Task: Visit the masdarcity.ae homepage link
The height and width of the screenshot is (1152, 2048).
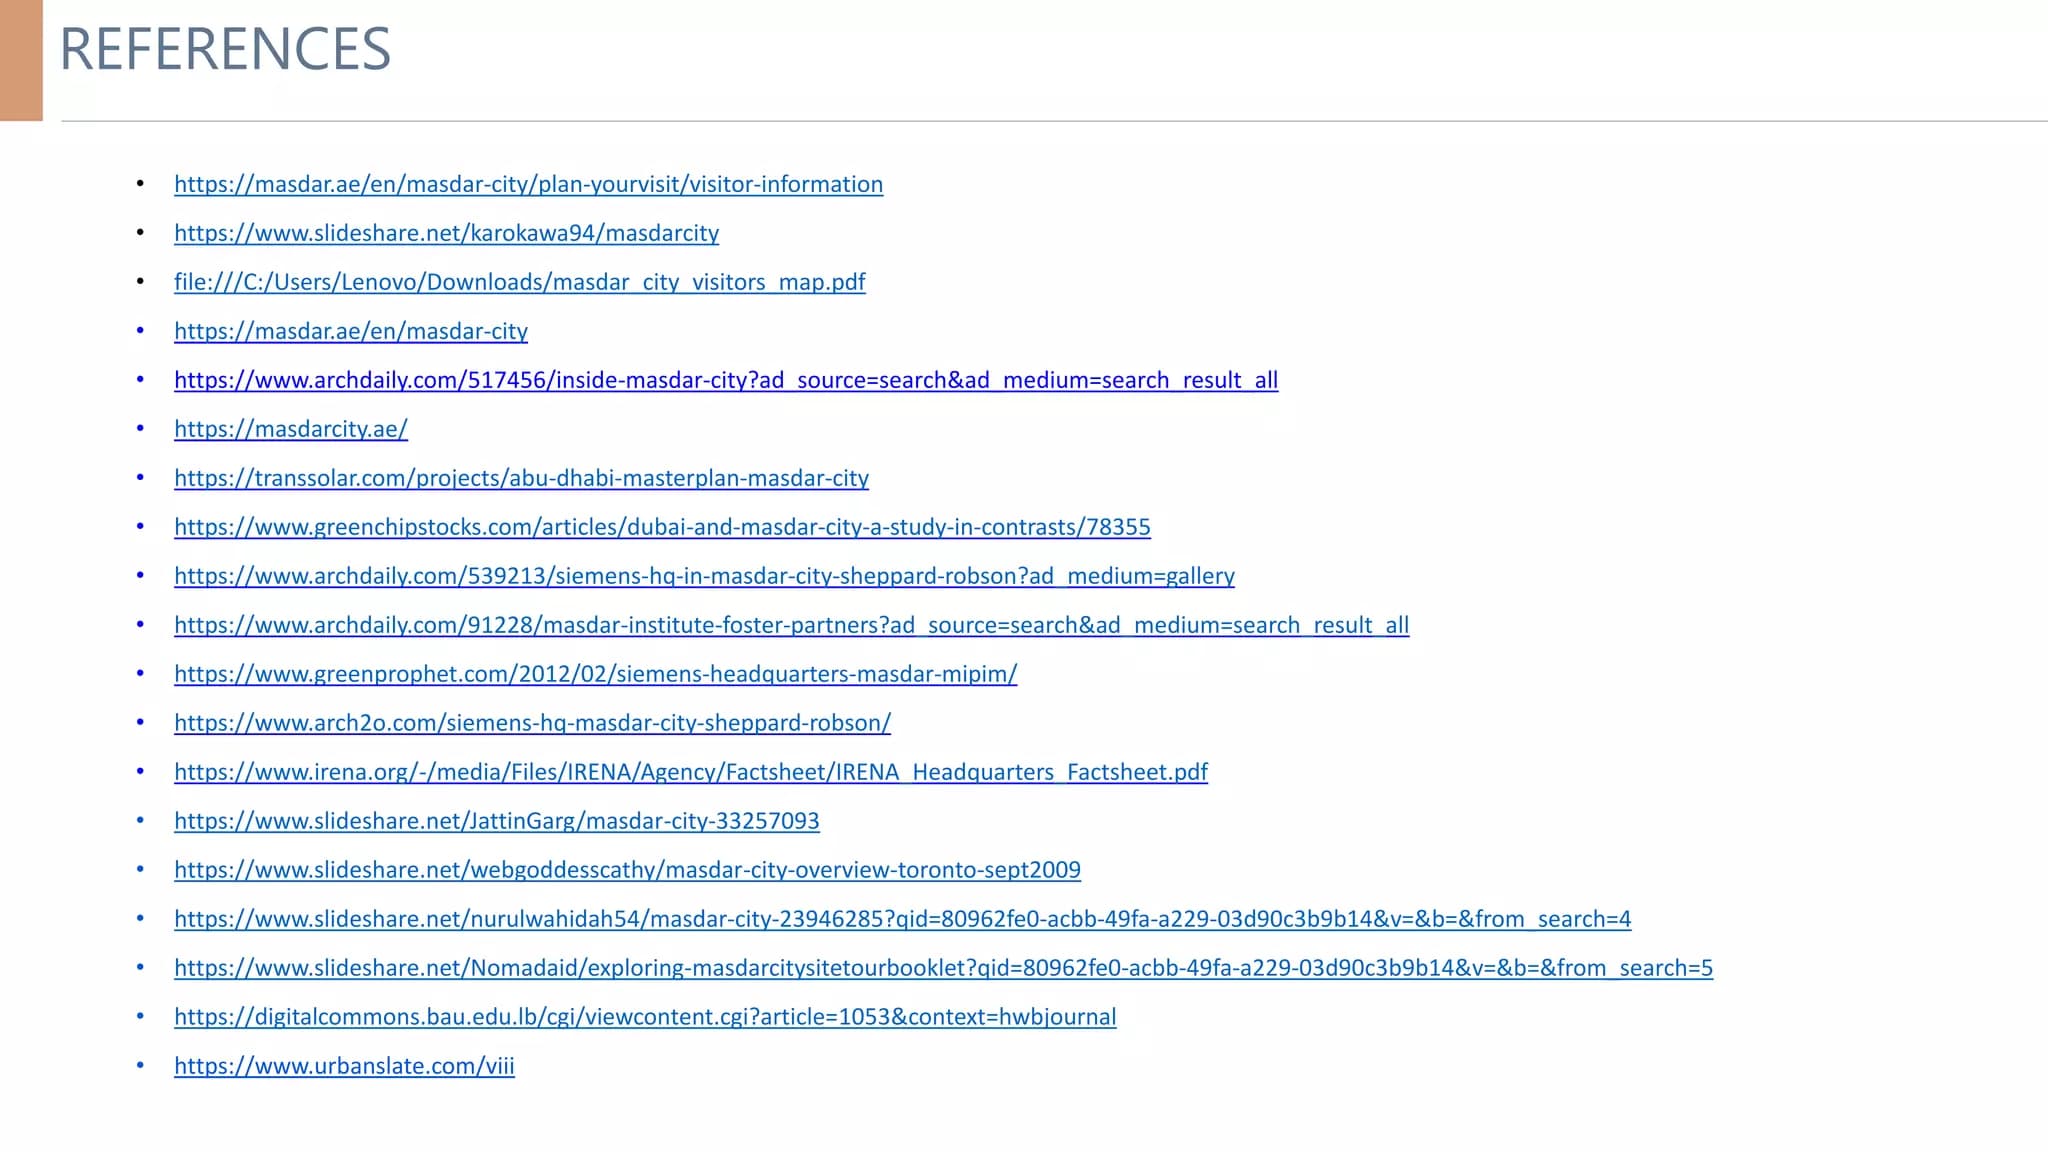Action: [x=291, y=429]
